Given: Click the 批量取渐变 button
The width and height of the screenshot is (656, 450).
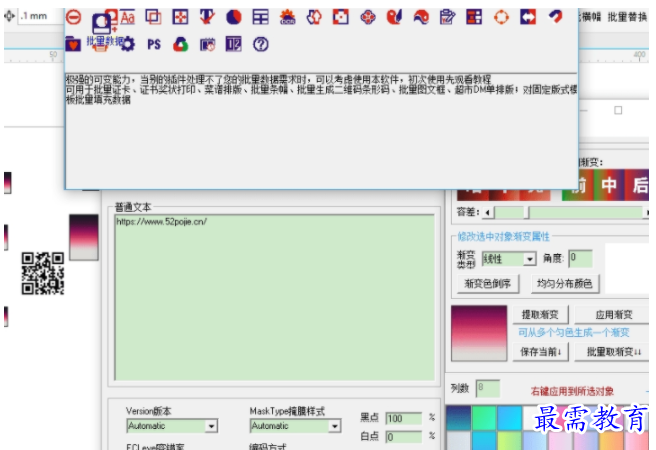Looking at the screenshot, I should [x=613, y=352].
